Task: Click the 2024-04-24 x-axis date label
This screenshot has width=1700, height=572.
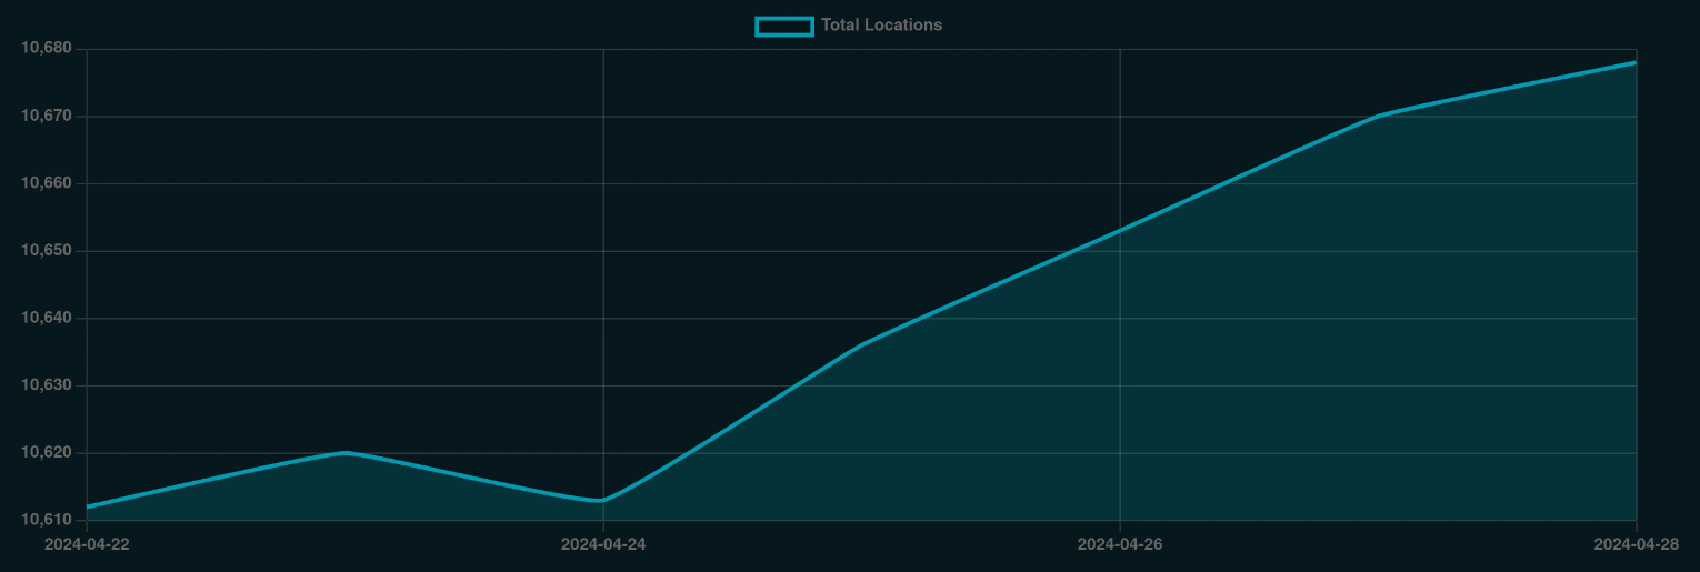Action: 603,544
